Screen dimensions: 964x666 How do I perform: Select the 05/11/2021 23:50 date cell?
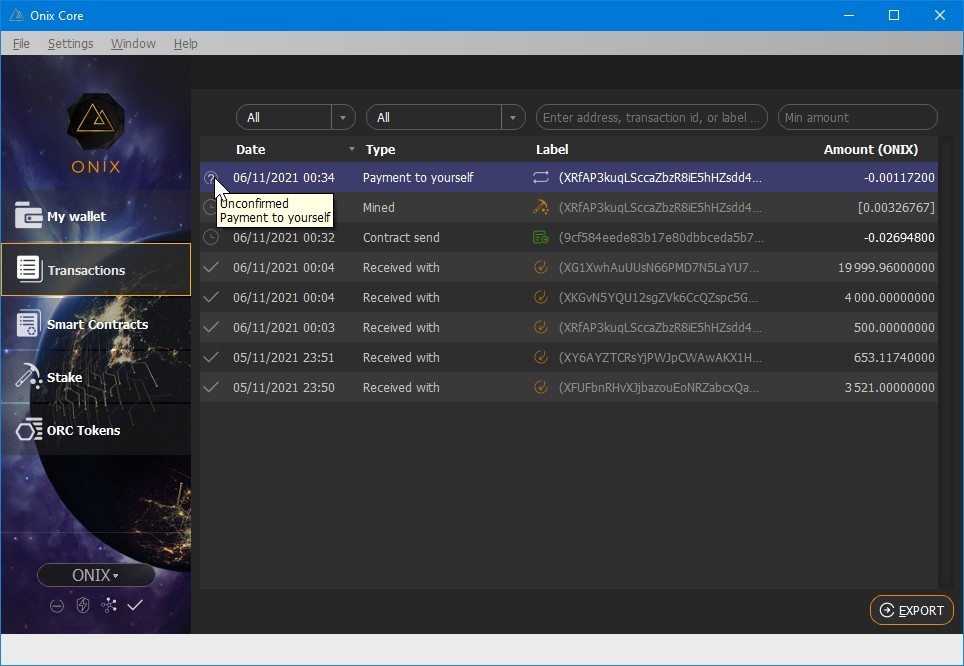[x=284, y=387]
